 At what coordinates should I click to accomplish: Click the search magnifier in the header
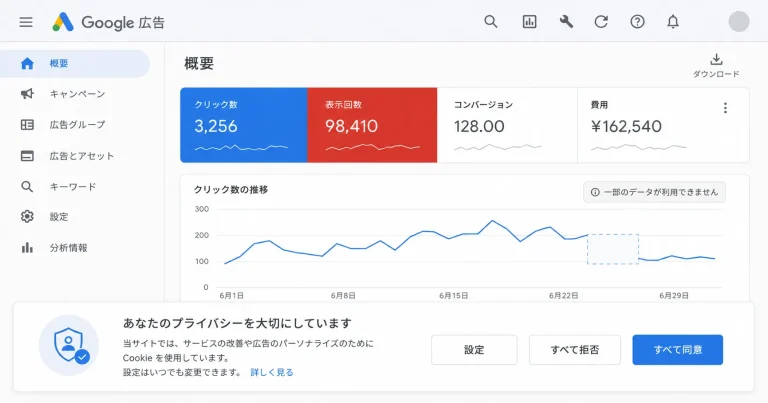[491, 22]
